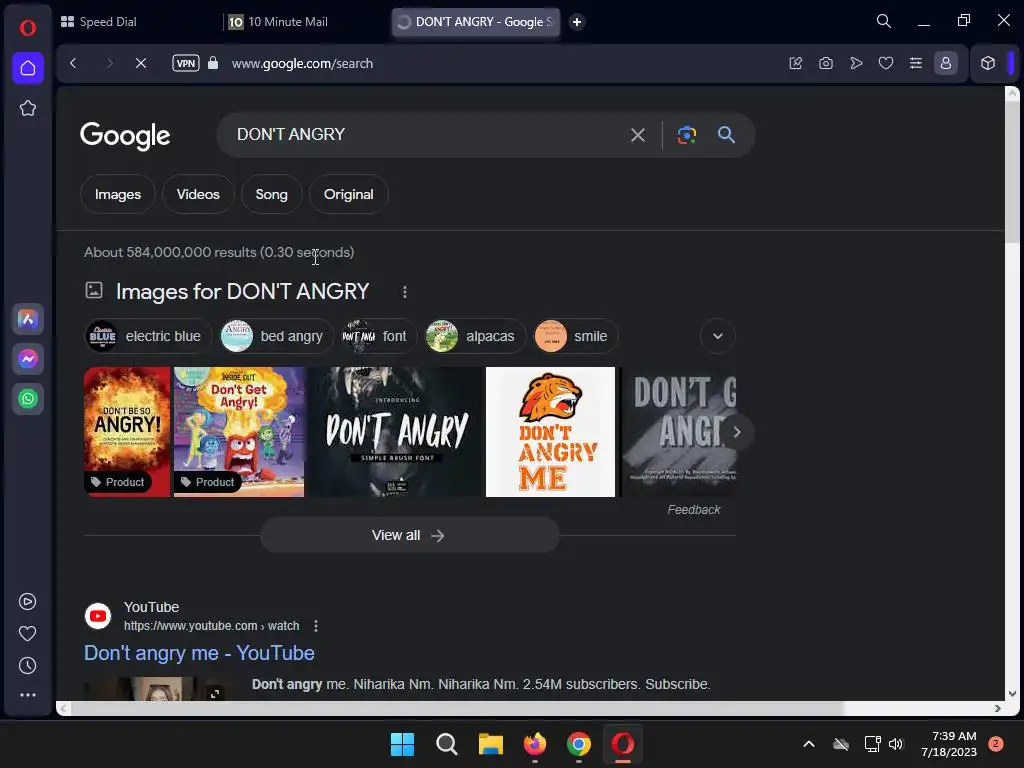Open the snapshot camera tool
1024x768 pixels.
(826, 63)
